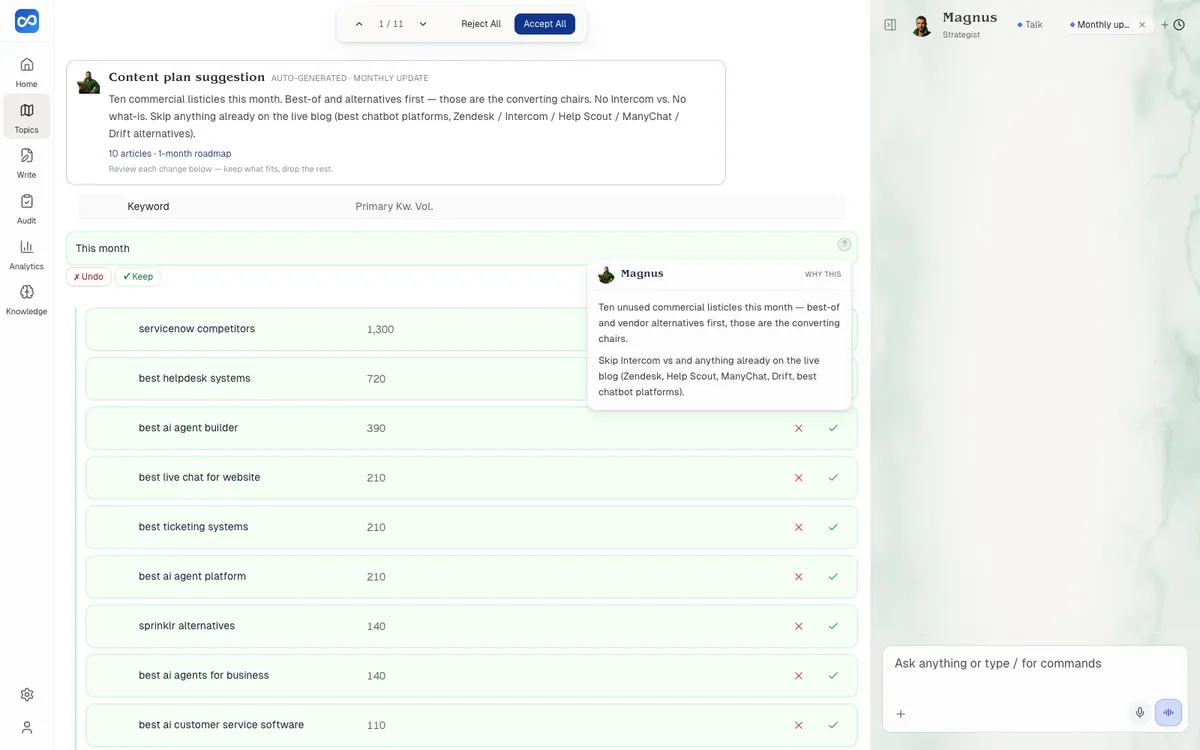Accept best ai agent platform row

(833, 577)
